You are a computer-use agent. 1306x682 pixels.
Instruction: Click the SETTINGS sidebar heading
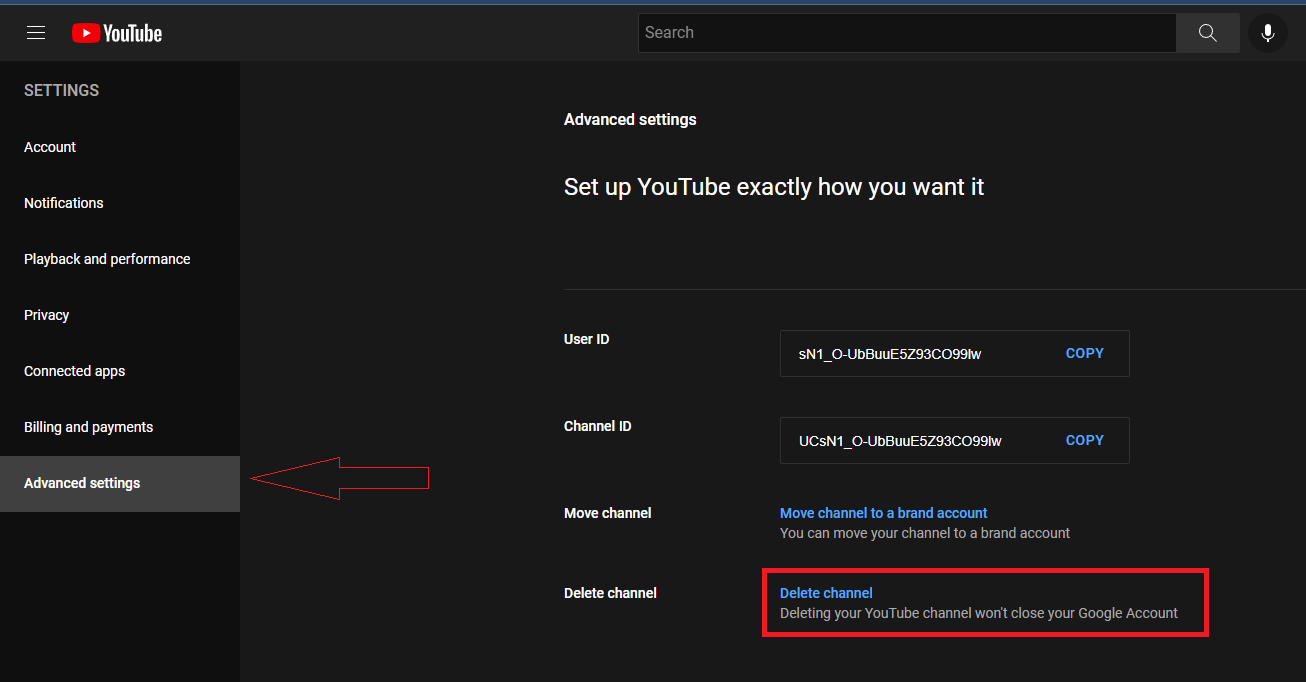click(x=62, y=90)
